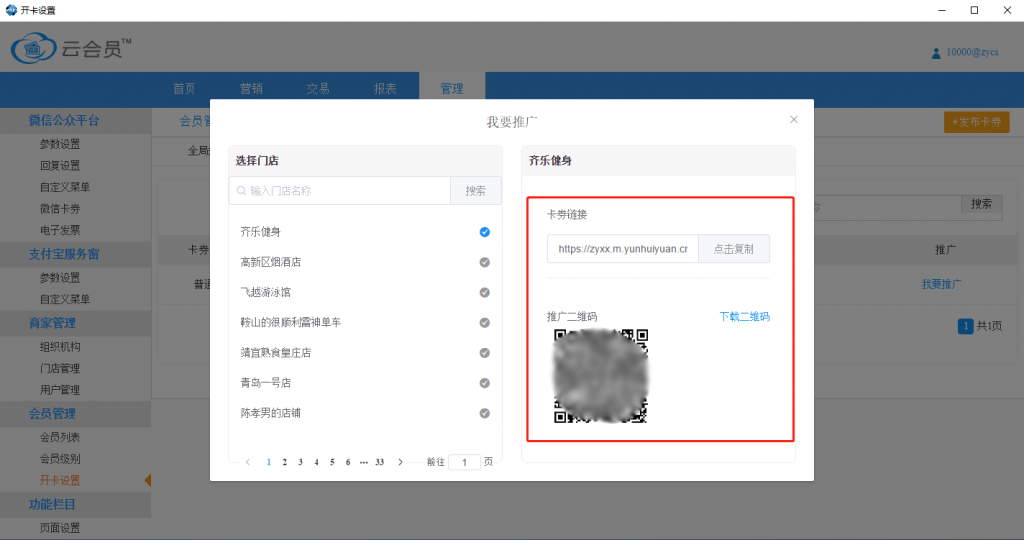Expand the 功能栏目 sidebar section
The height and width of the screenshot is (540, 1024).
[x=75, y=504]
